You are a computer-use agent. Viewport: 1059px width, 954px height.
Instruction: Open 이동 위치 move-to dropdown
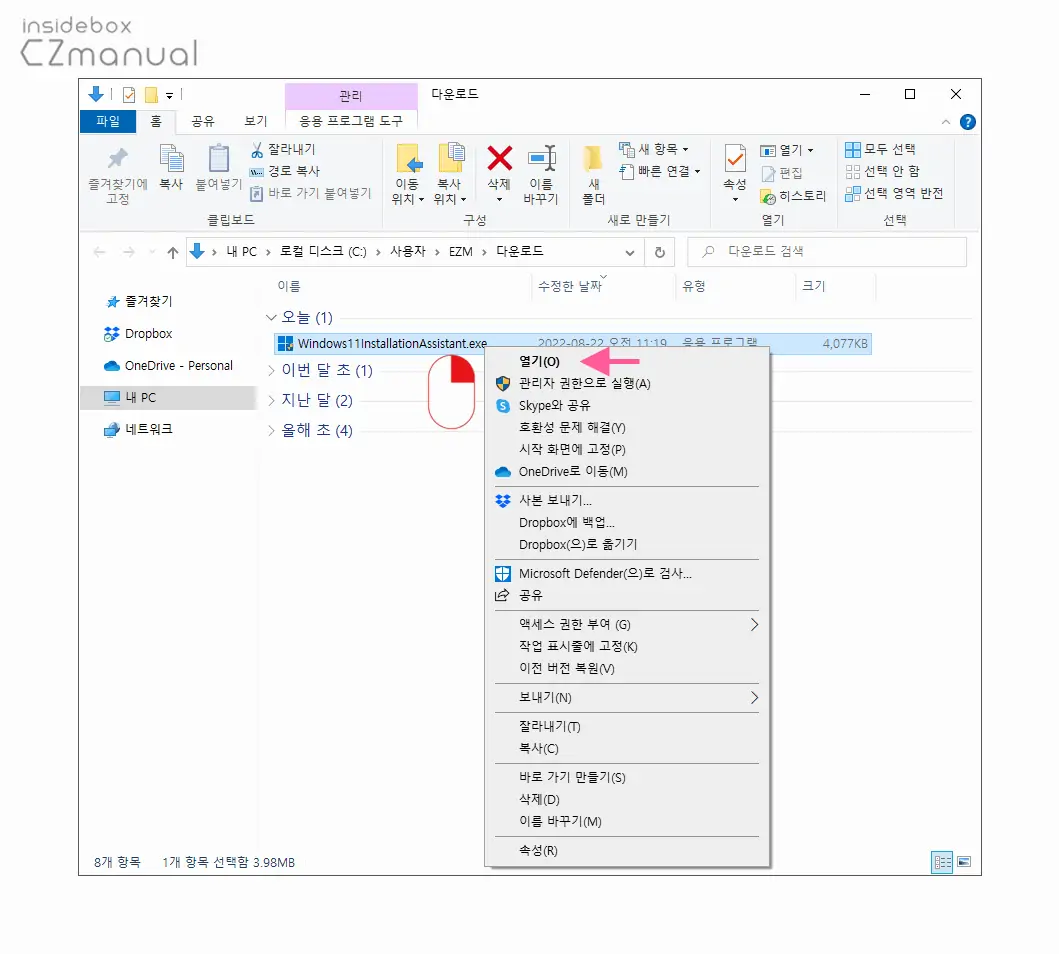(407, 192)
